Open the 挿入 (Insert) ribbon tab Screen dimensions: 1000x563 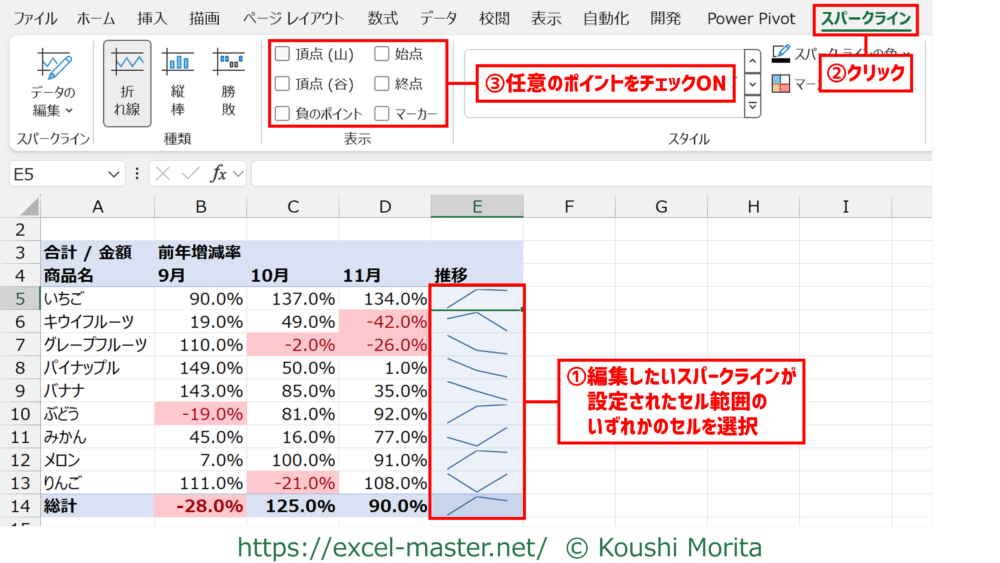coord(152,18)
